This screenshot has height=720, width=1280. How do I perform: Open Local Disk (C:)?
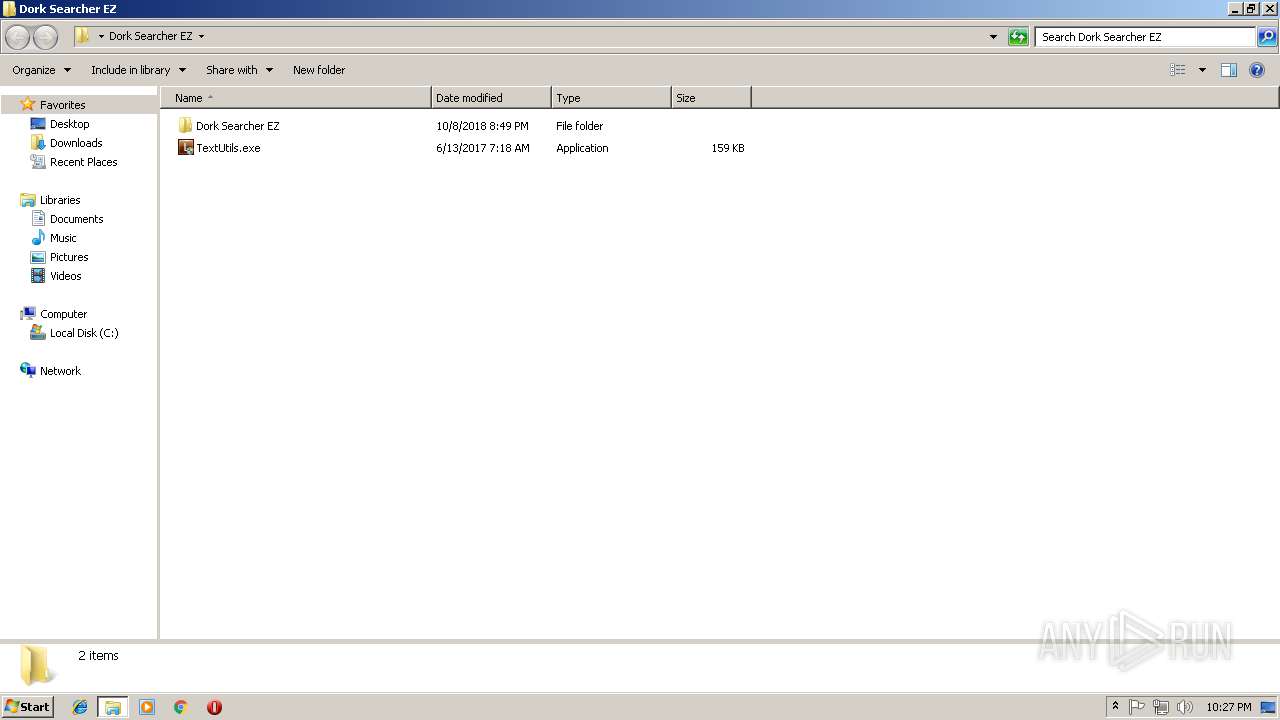tap(83, 333)
